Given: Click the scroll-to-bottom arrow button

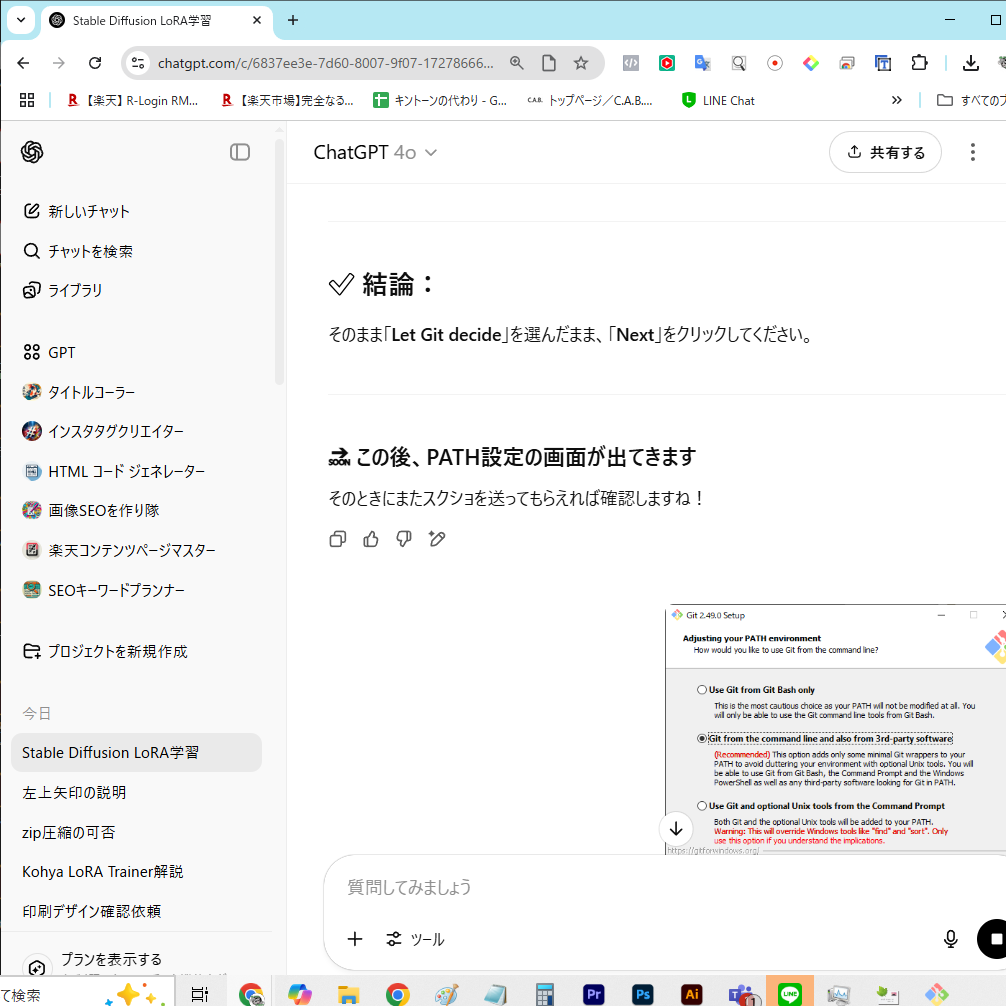Looking at the screenshot, I should tap(676, 828).
